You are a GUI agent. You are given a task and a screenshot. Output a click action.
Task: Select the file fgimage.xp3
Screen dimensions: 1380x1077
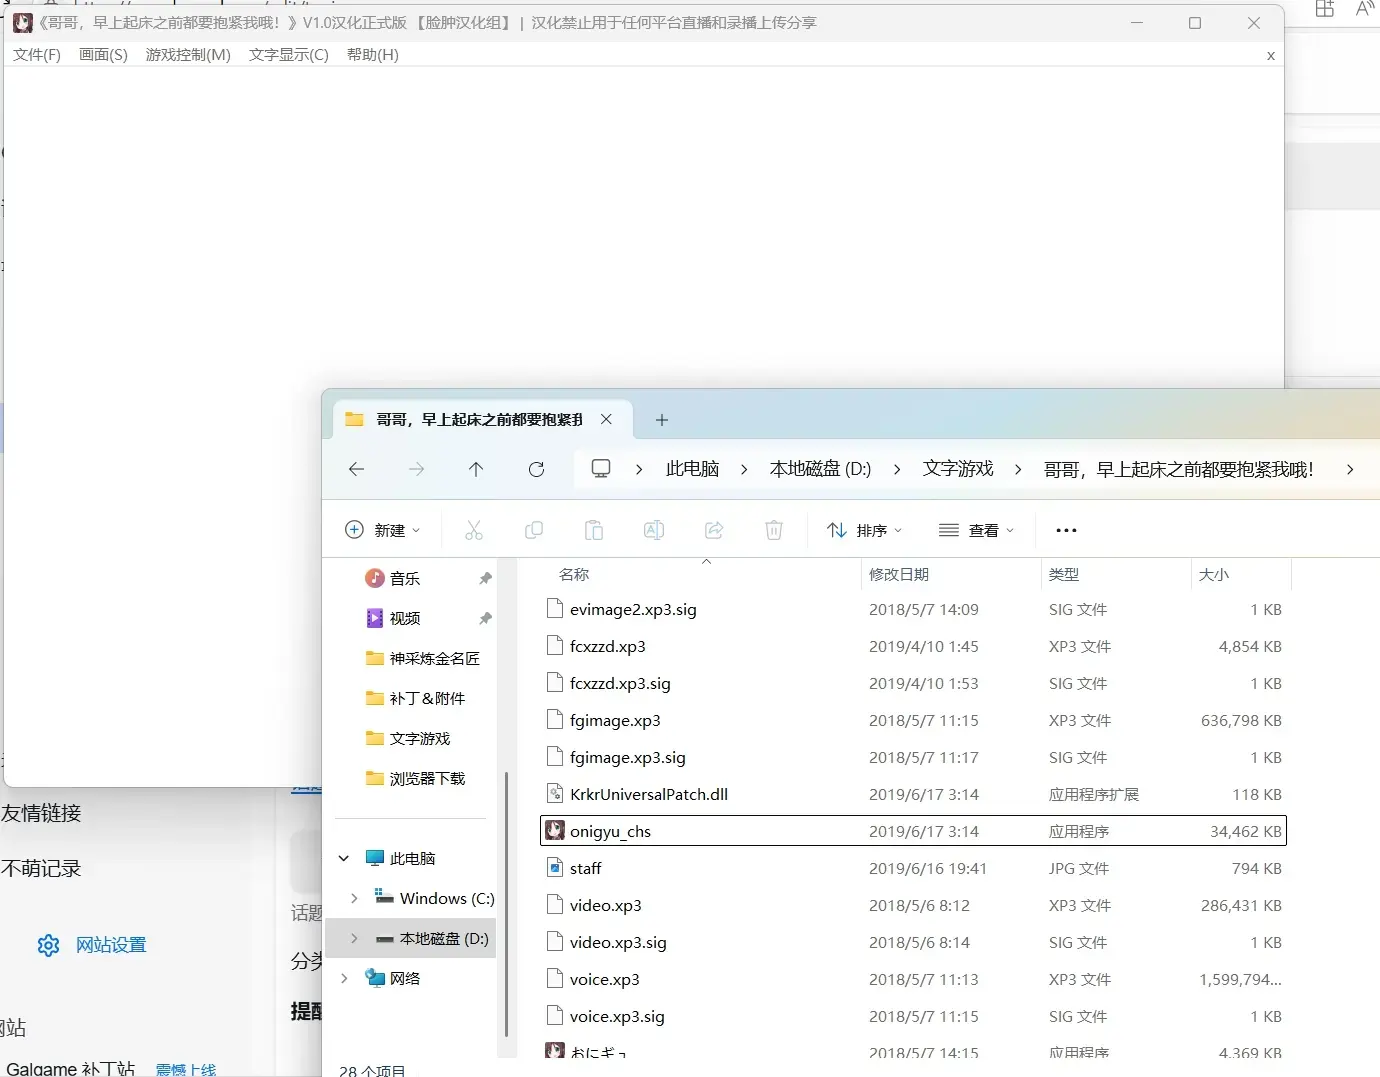click(x=615, y=721)
